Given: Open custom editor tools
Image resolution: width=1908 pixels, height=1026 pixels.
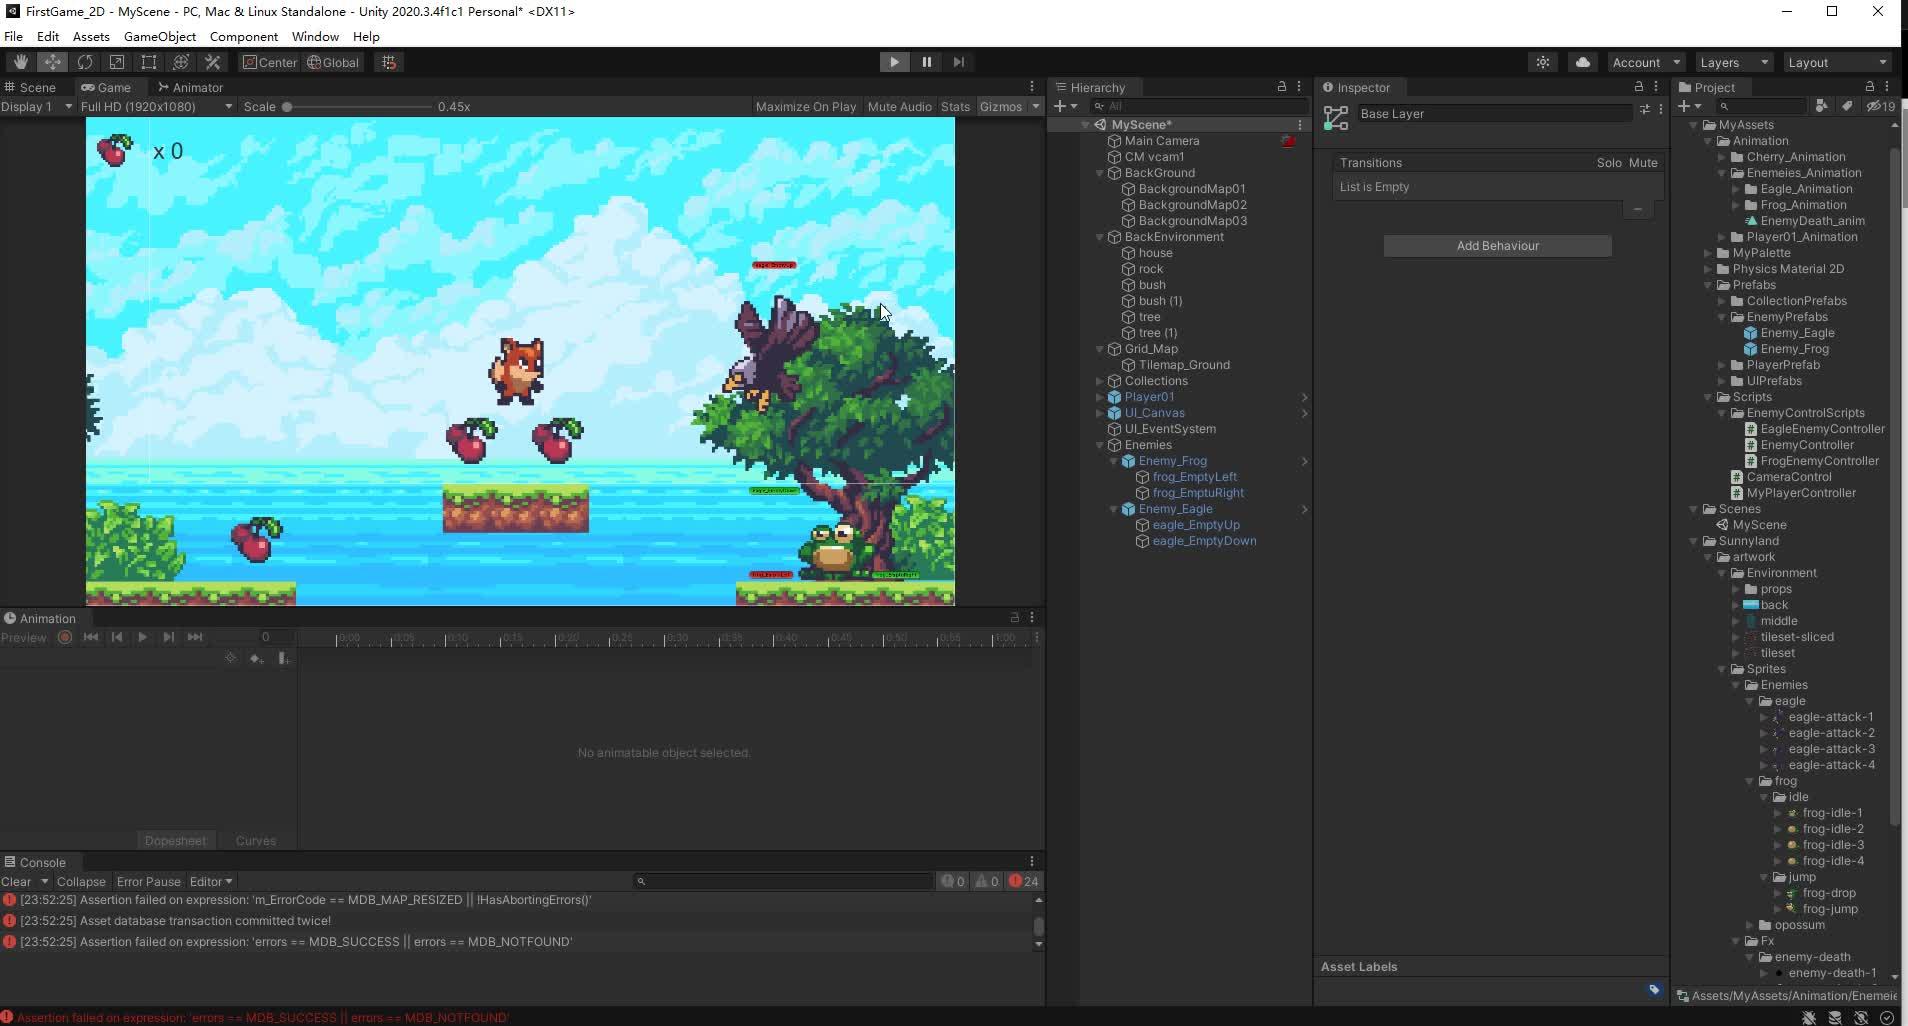Looking at the screenshot, I should pyautogui.click(x=213, y=62).
